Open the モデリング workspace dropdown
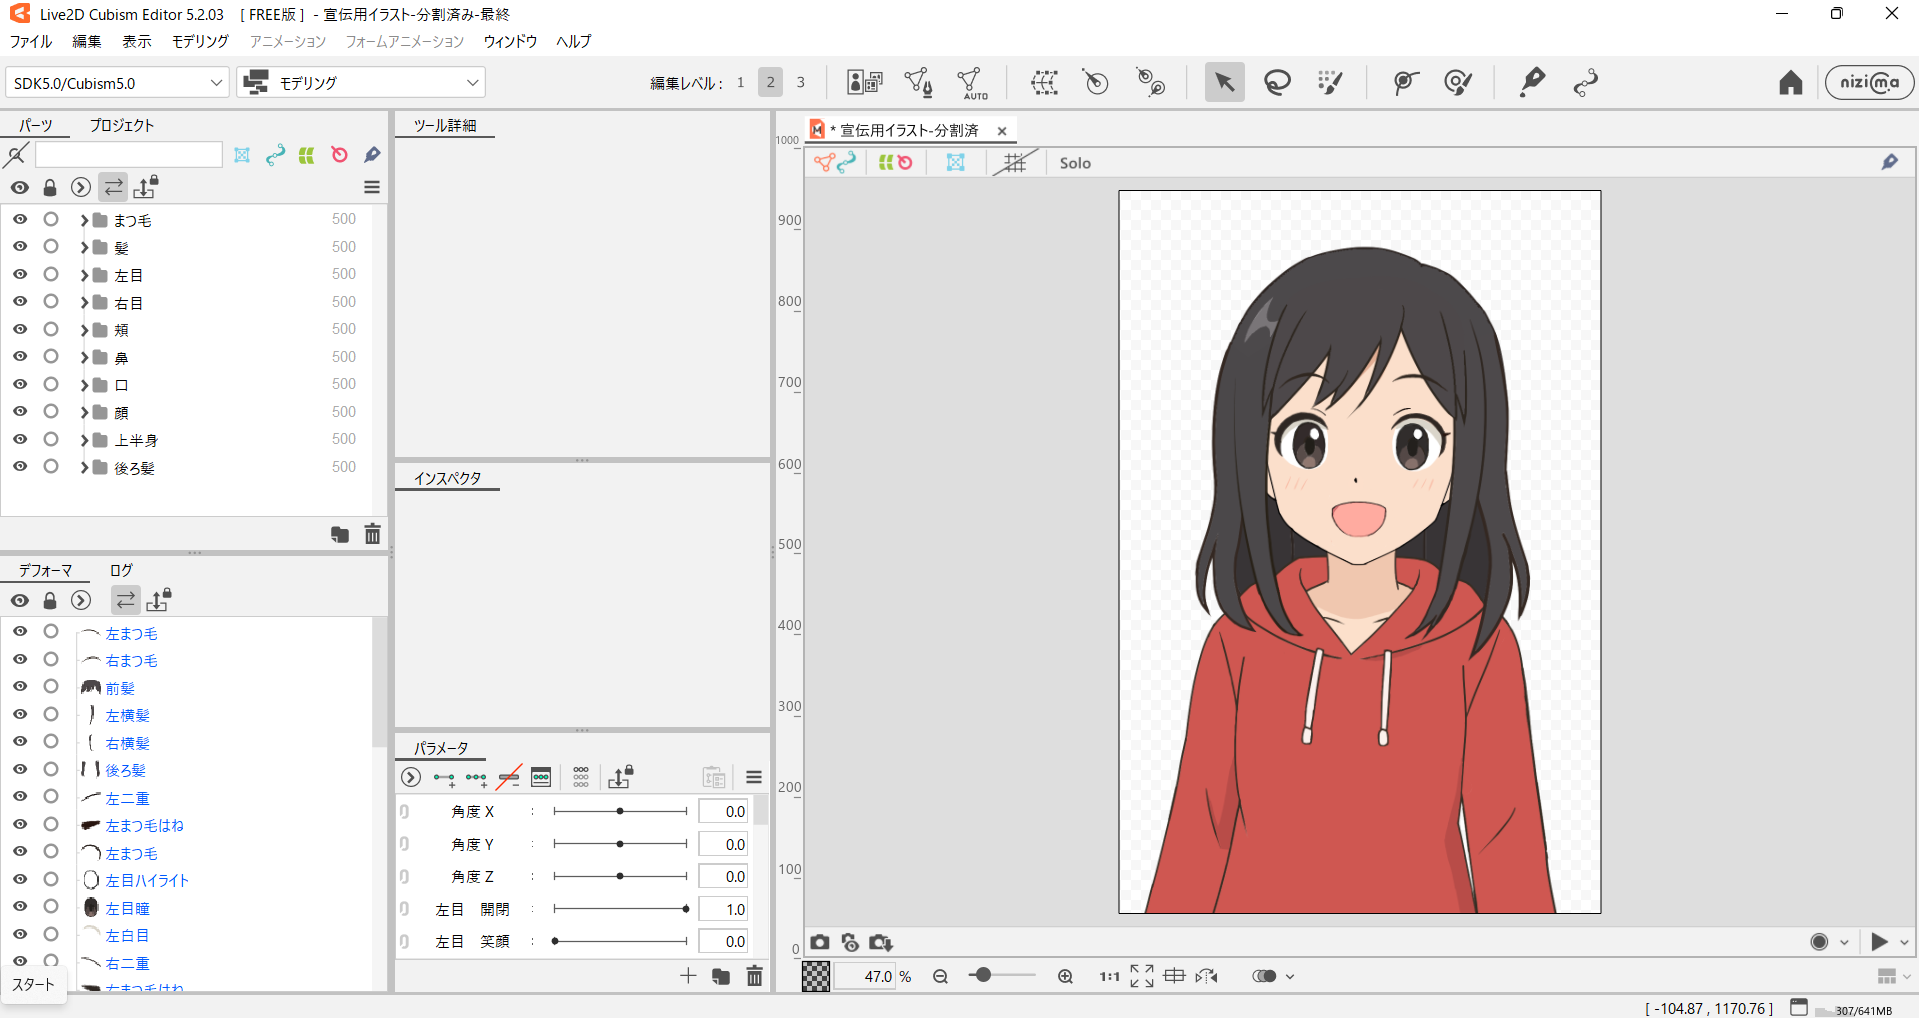The height and width of the screenshot is (1018, 1919). 361,83
